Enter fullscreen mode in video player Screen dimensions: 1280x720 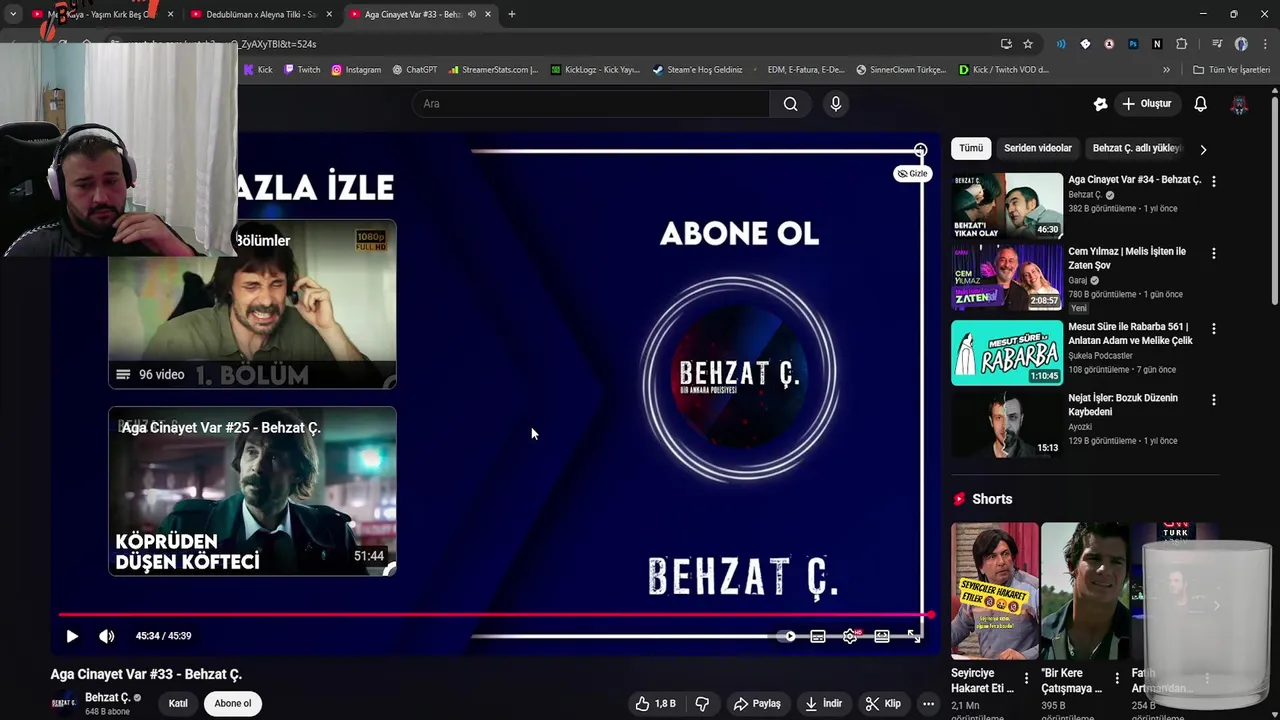[x=914, y=636]
